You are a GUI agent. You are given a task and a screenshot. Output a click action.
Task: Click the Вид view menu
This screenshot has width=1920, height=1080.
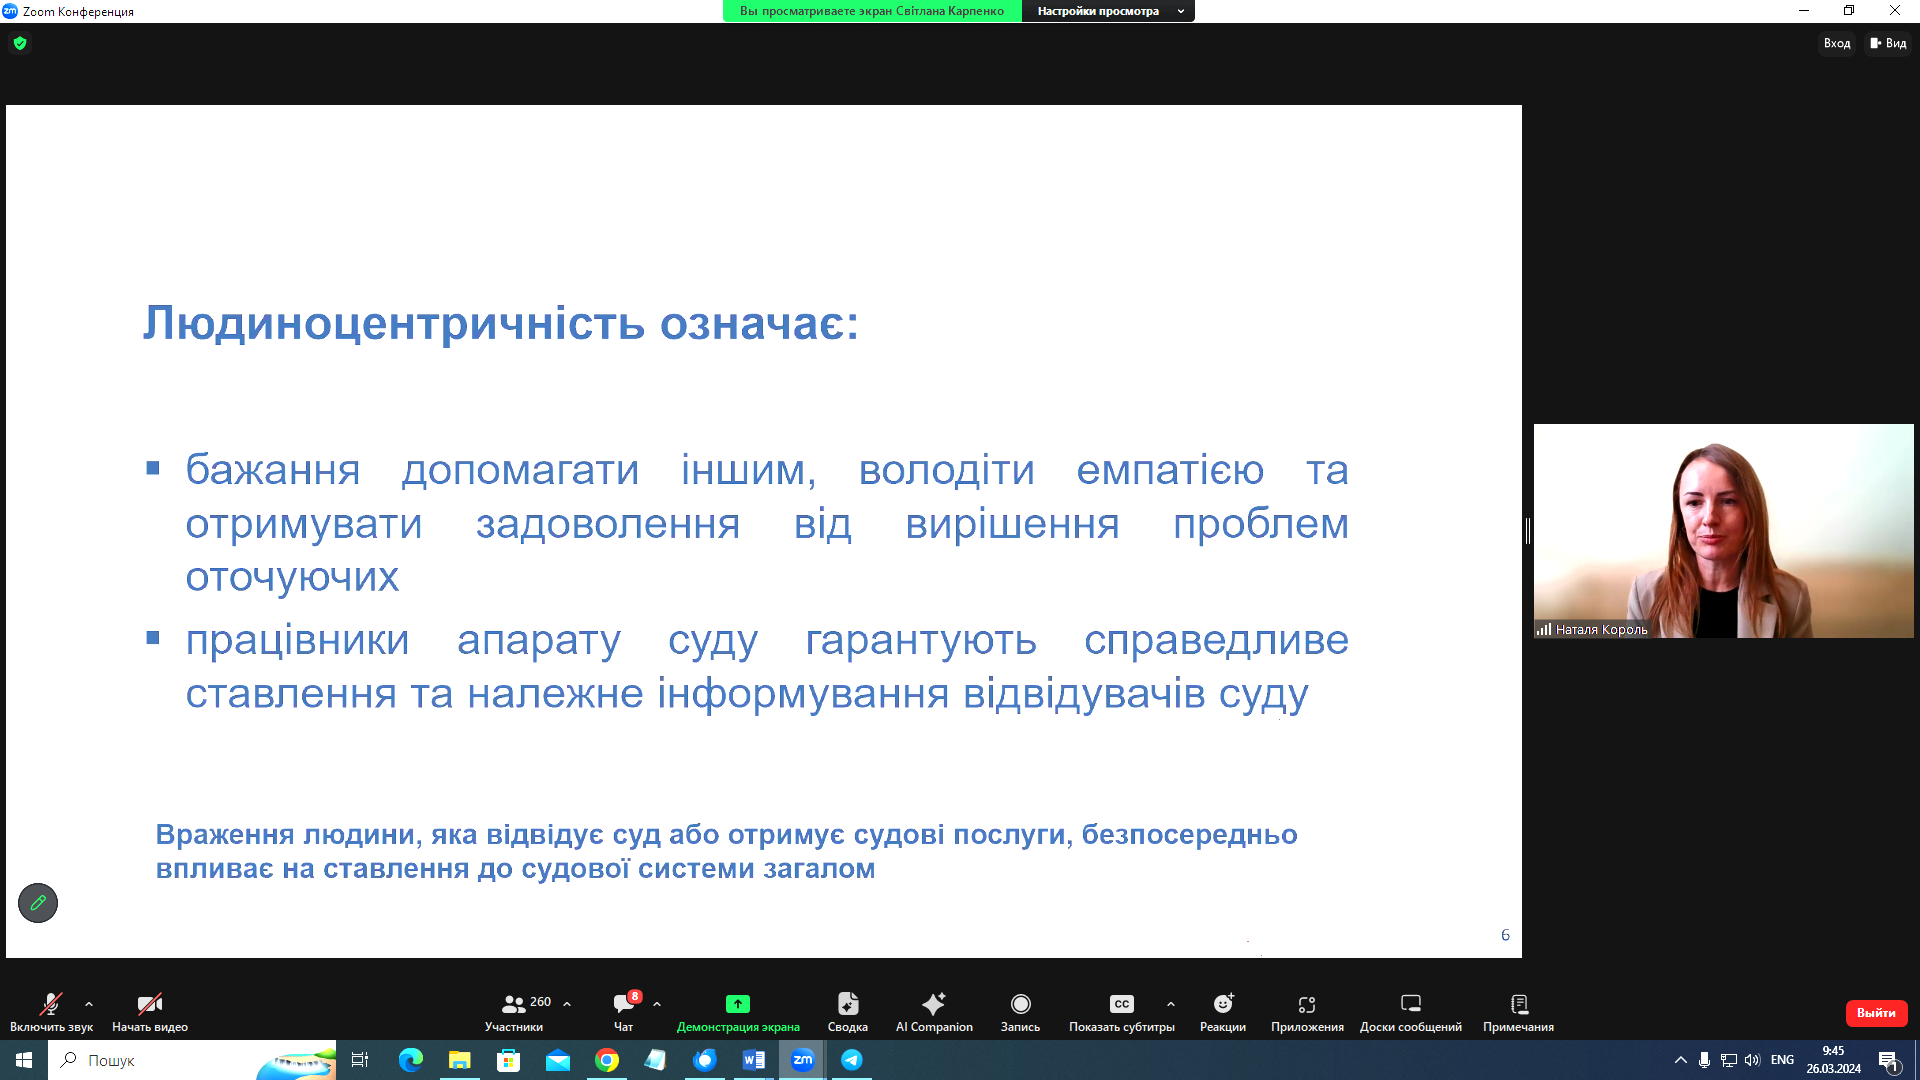pos(1888,43)
